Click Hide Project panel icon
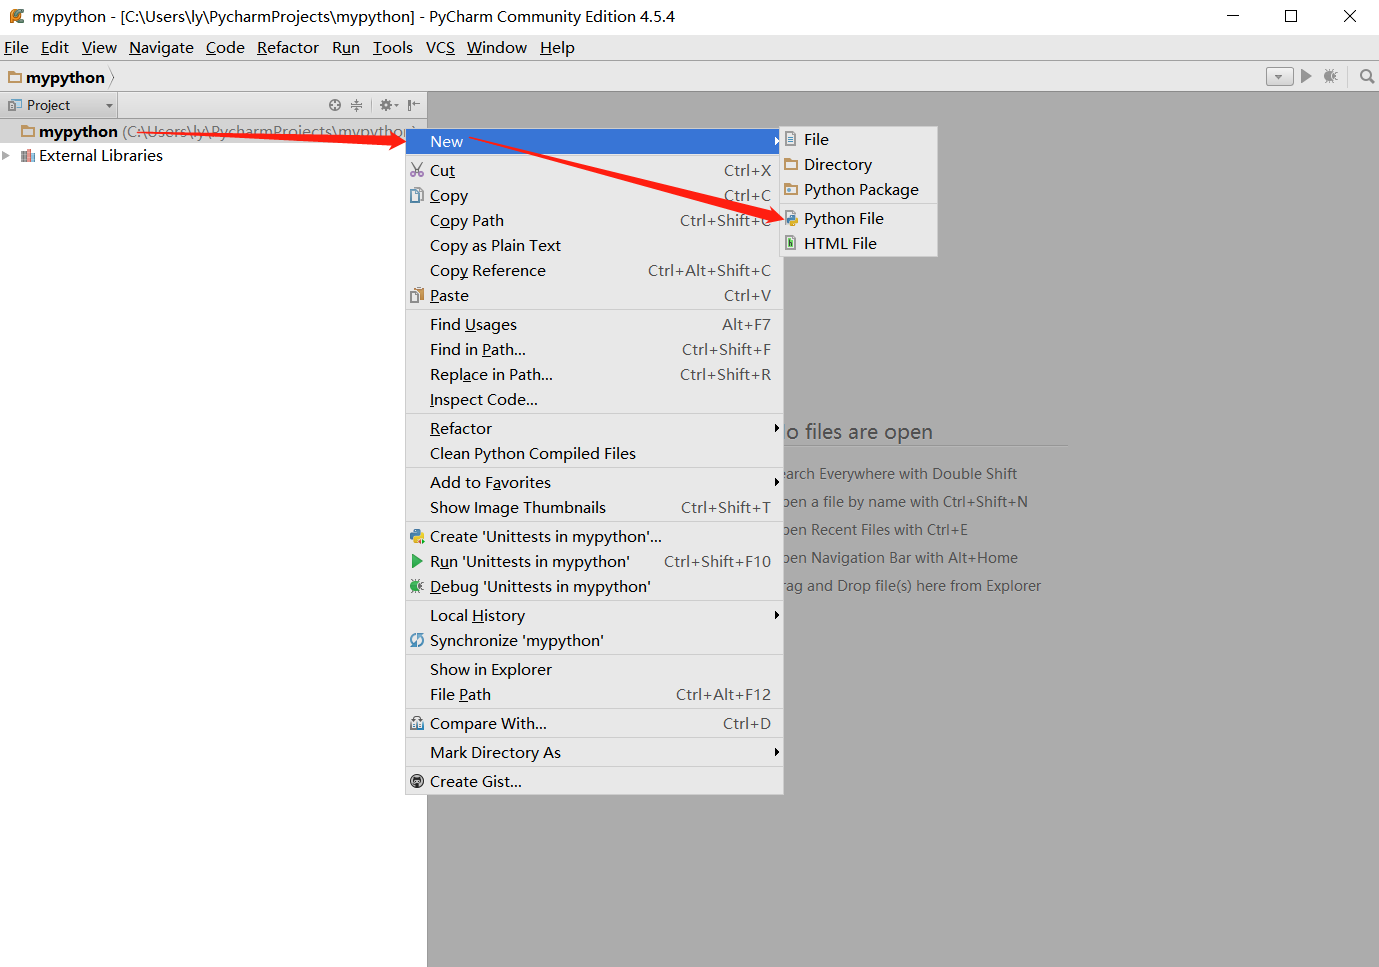The image size is (1379, 967). (x=413, y=105)
